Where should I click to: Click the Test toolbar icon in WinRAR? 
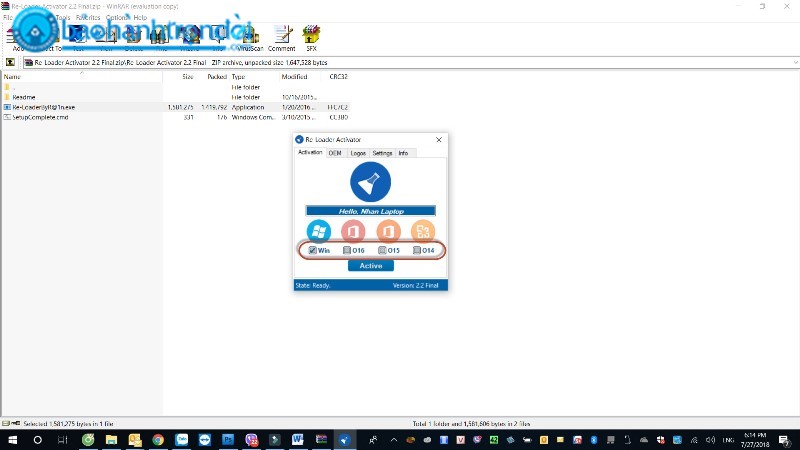click(78, 38)
